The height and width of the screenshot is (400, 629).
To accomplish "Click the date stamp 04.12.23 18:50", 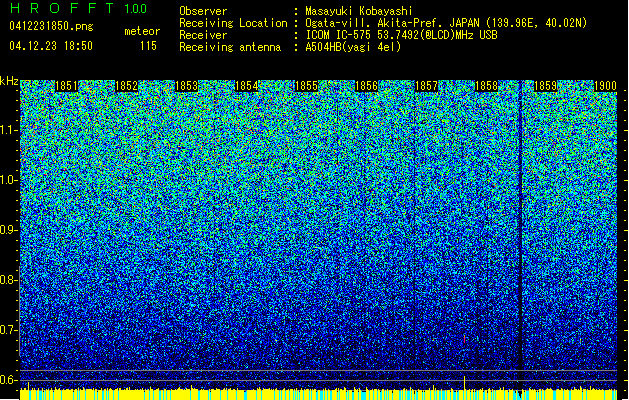I will 51,46.
